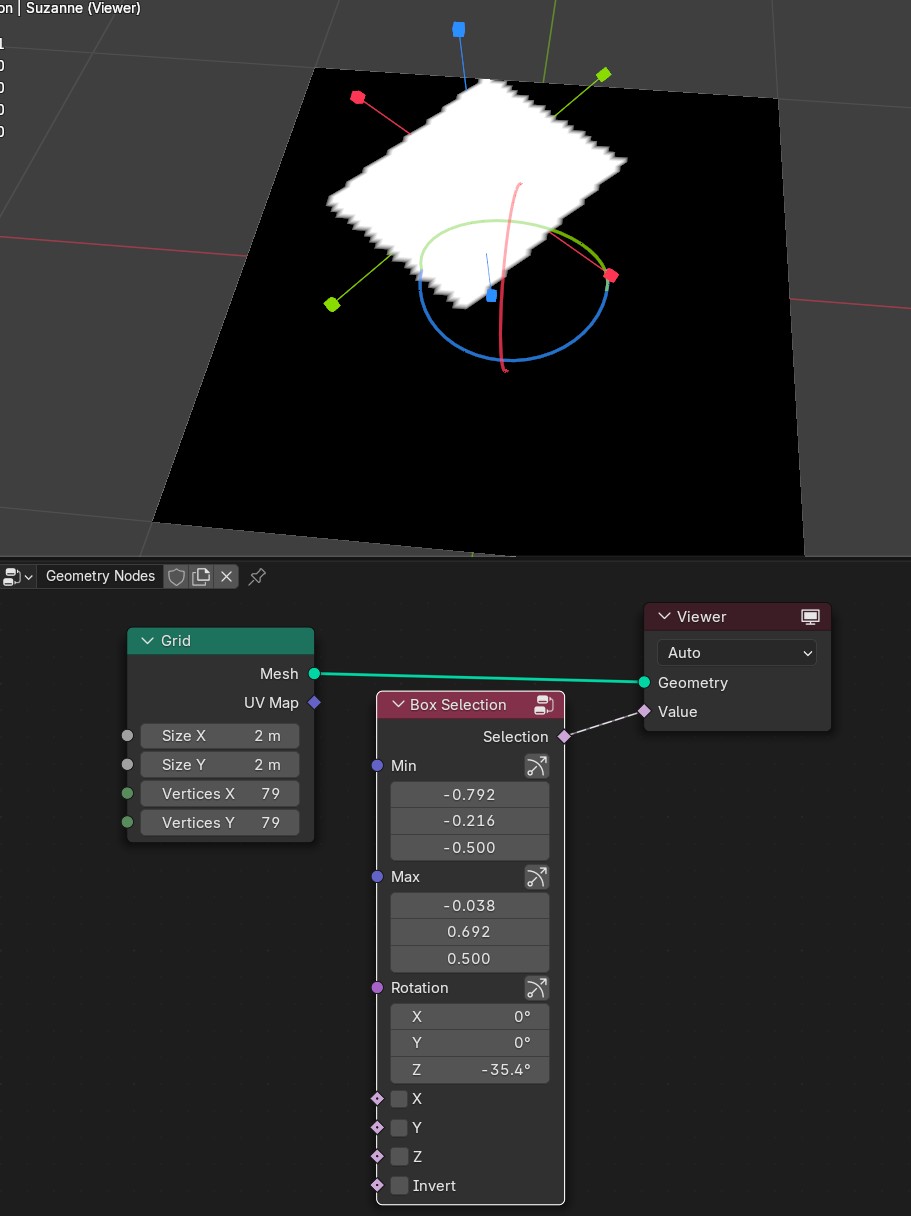
Task: Duplicate the Geometry Nodes node tree
Action: point(201,577)
